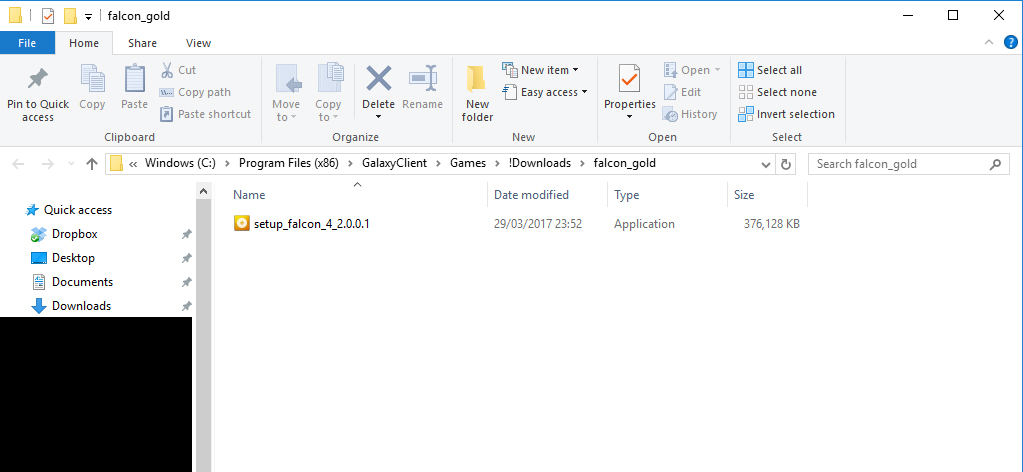Open recent locations dropdown arrow
Image resolution: width=1023 pixels, height=472 pixels.
tap(70, 165)
